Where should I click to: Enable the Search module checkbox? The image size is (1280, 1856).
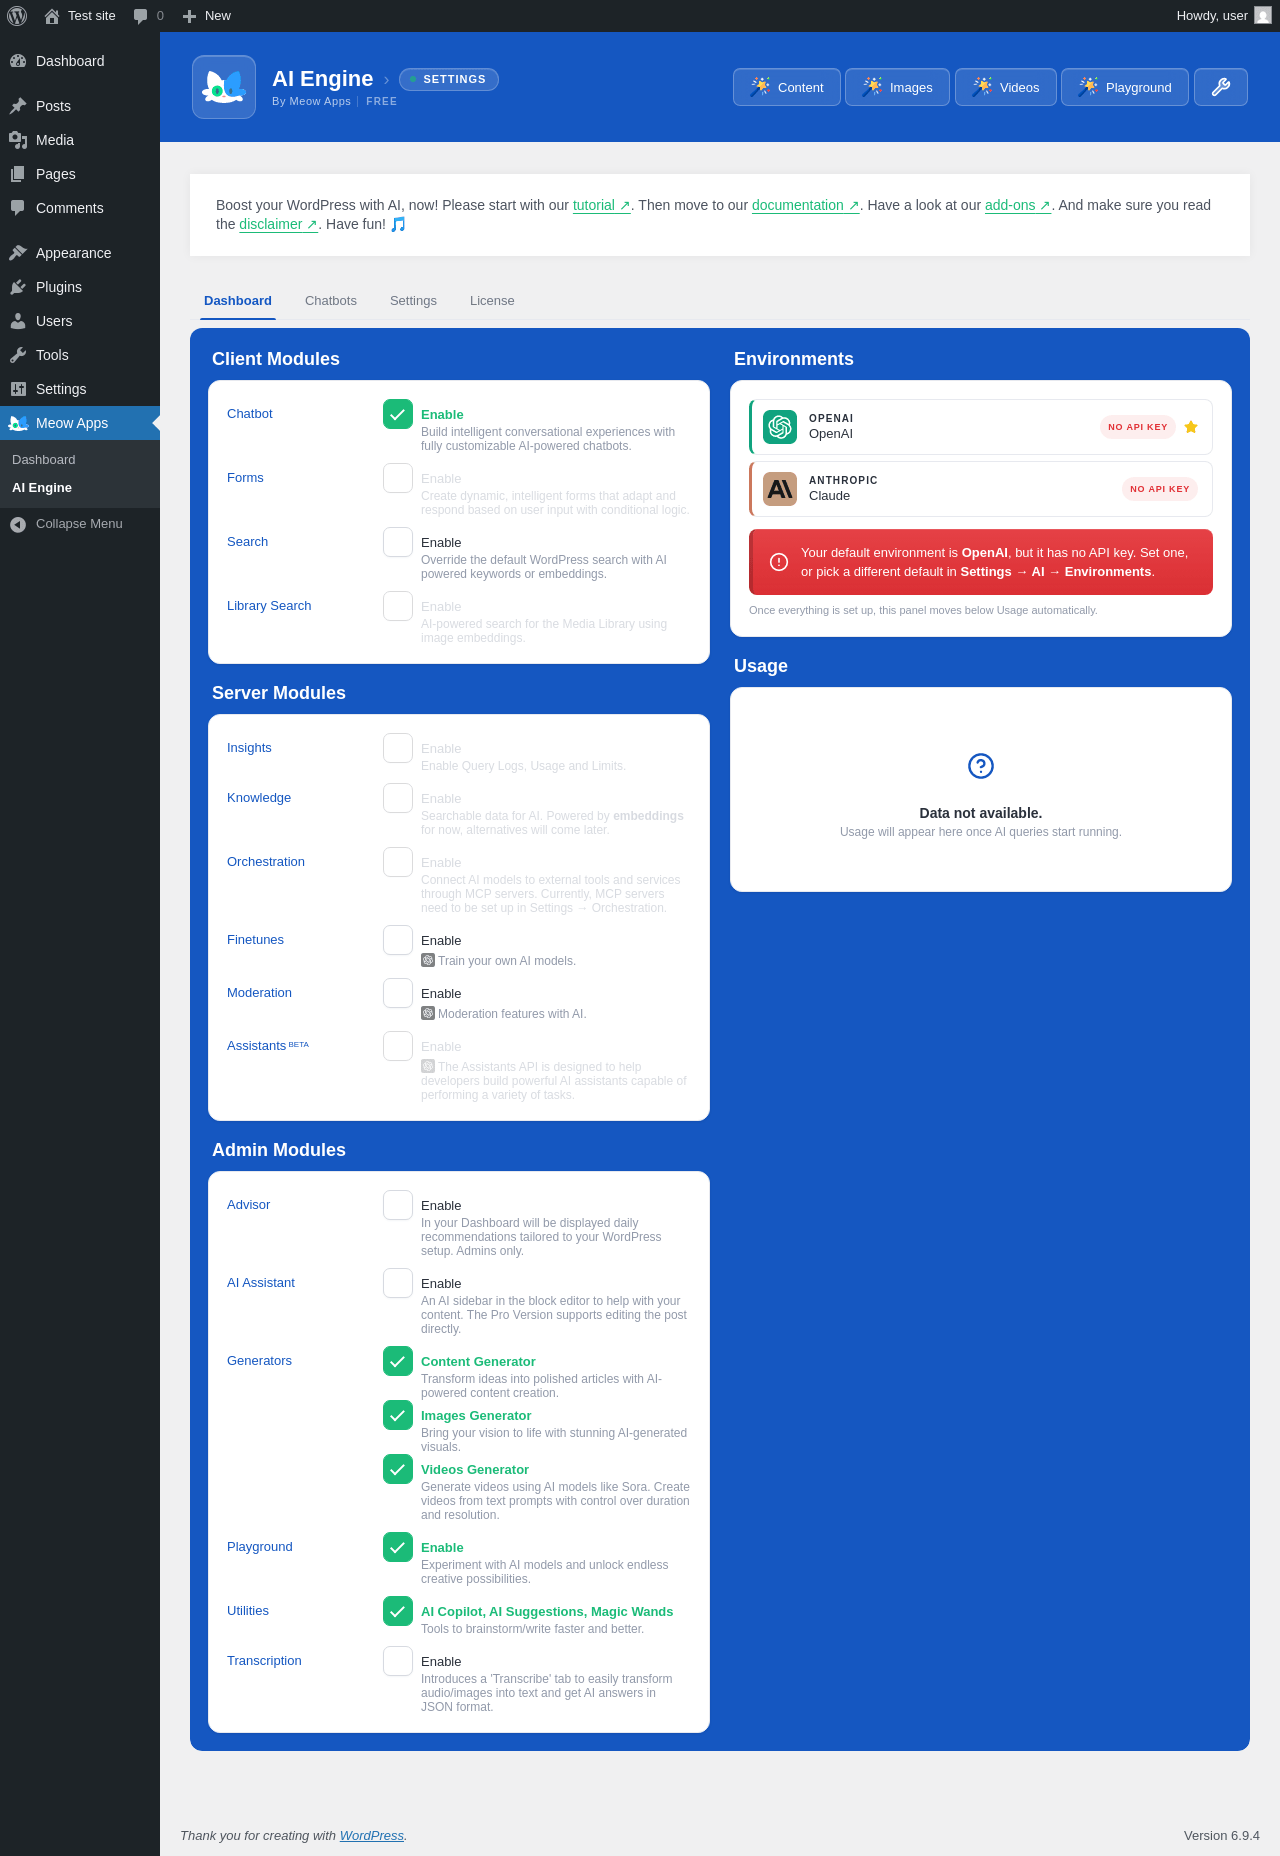coord(398,542)
